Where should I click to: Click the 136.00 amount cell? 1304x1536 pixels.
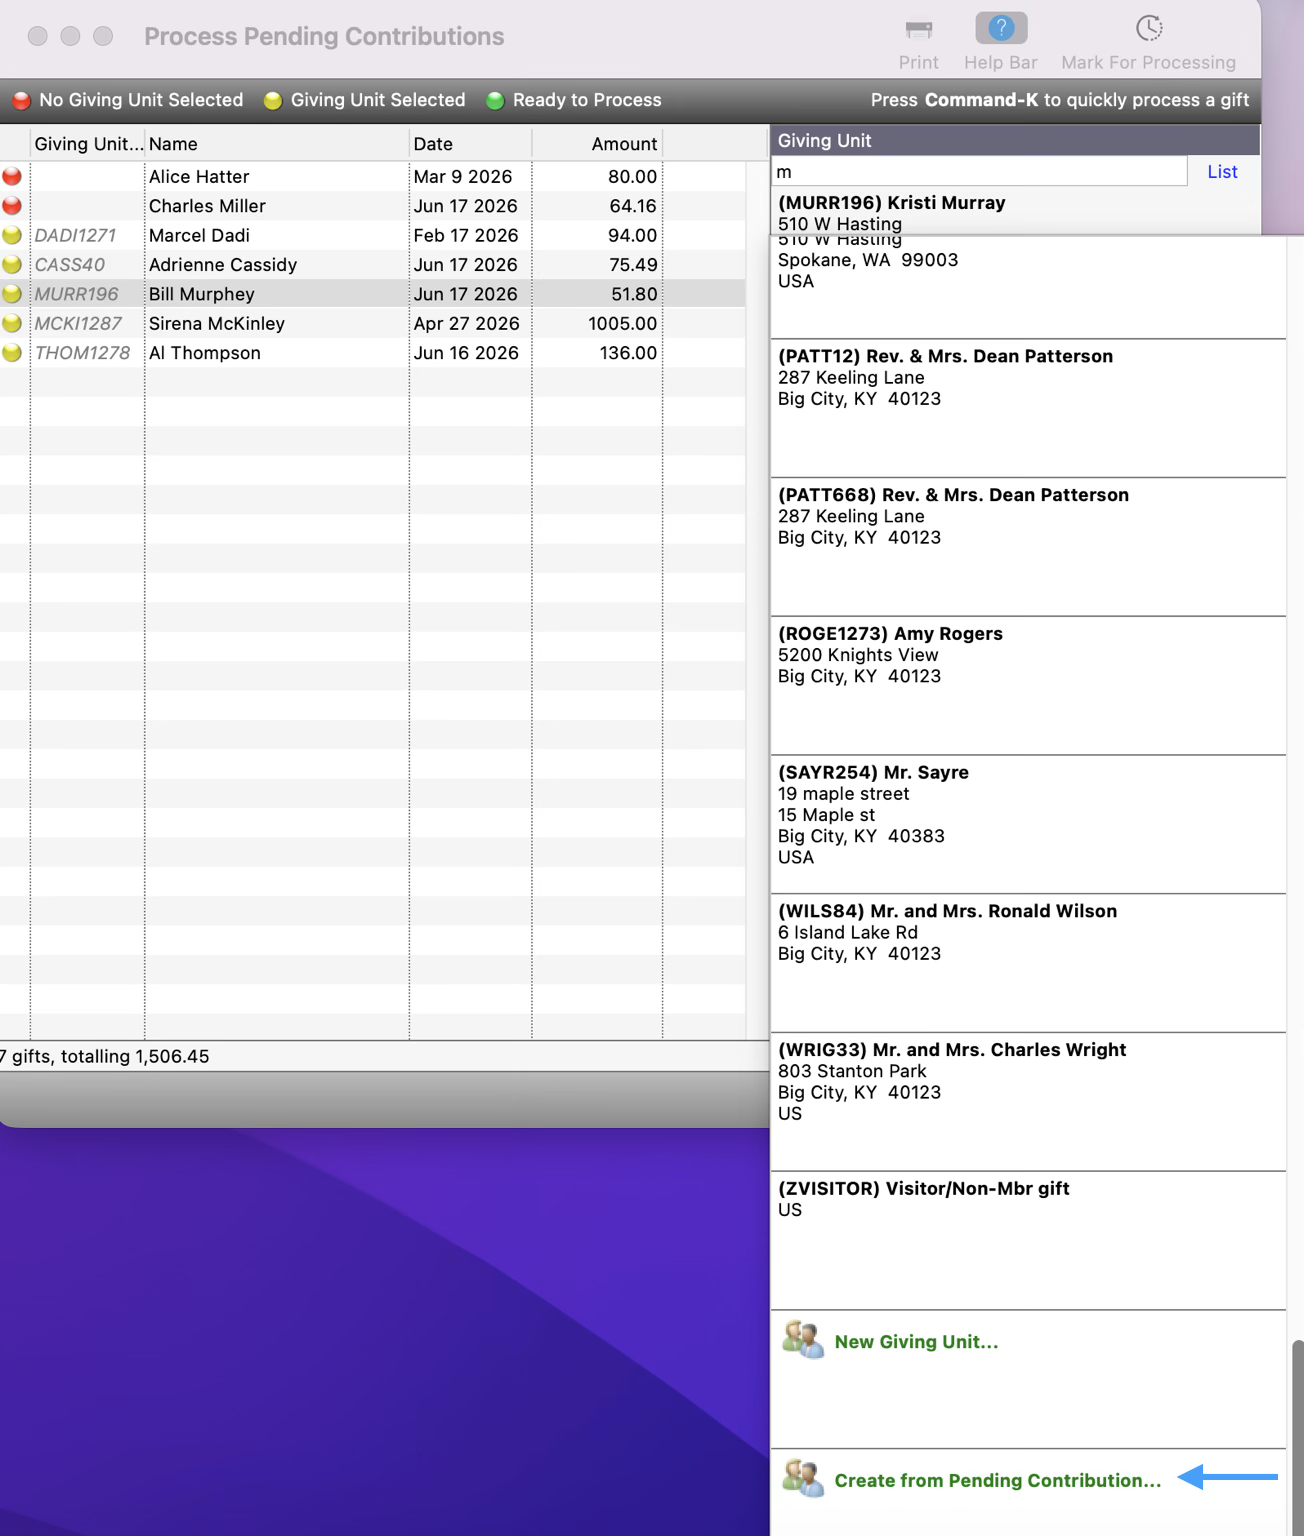click(628, 353)
